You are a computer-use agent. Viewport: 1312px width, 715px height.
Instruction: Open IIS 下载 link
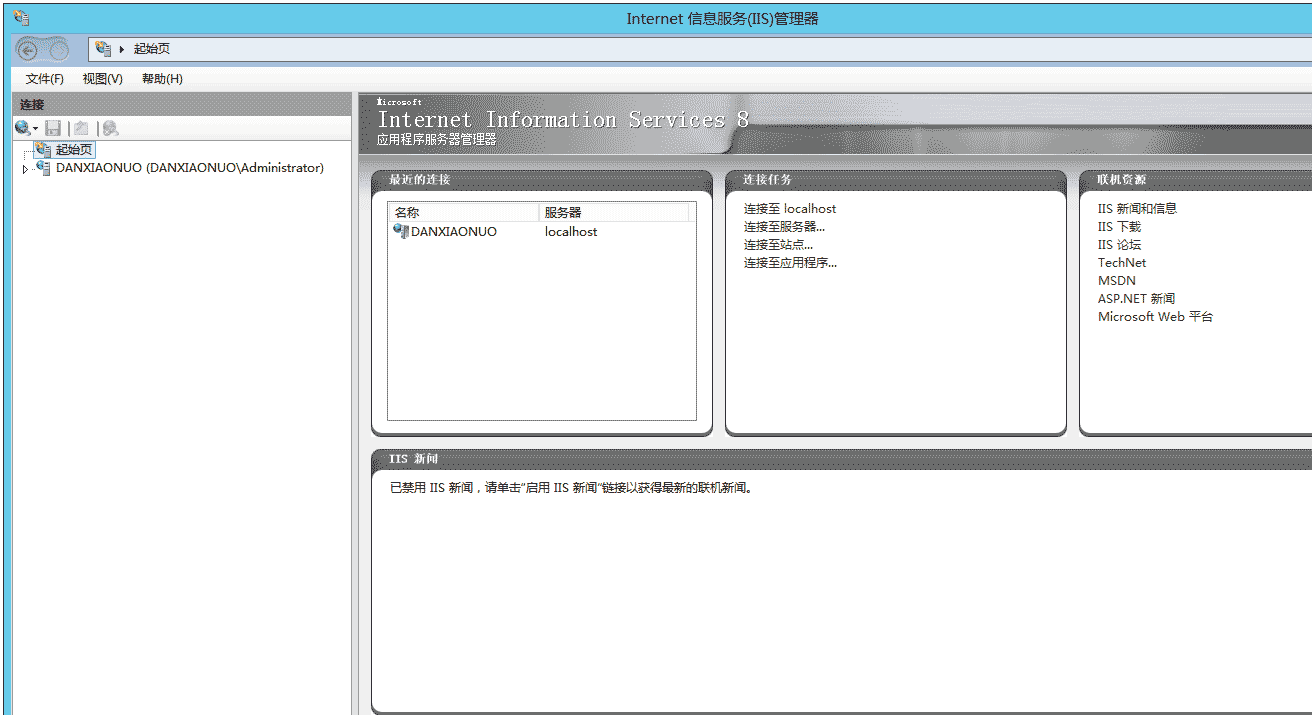[1119, 227]
